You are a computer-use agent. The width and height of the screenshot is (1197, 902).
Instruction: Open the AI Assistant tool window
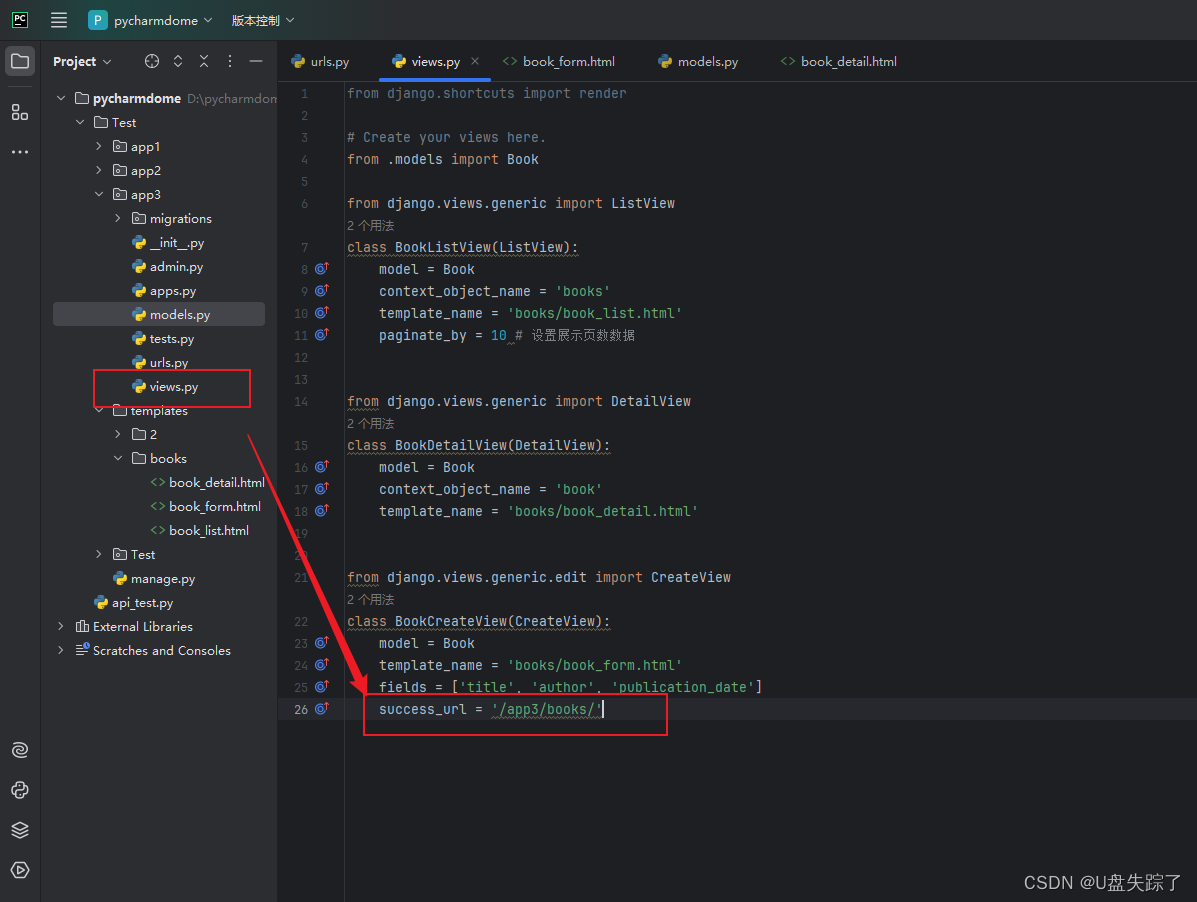[x=20, y=749]
